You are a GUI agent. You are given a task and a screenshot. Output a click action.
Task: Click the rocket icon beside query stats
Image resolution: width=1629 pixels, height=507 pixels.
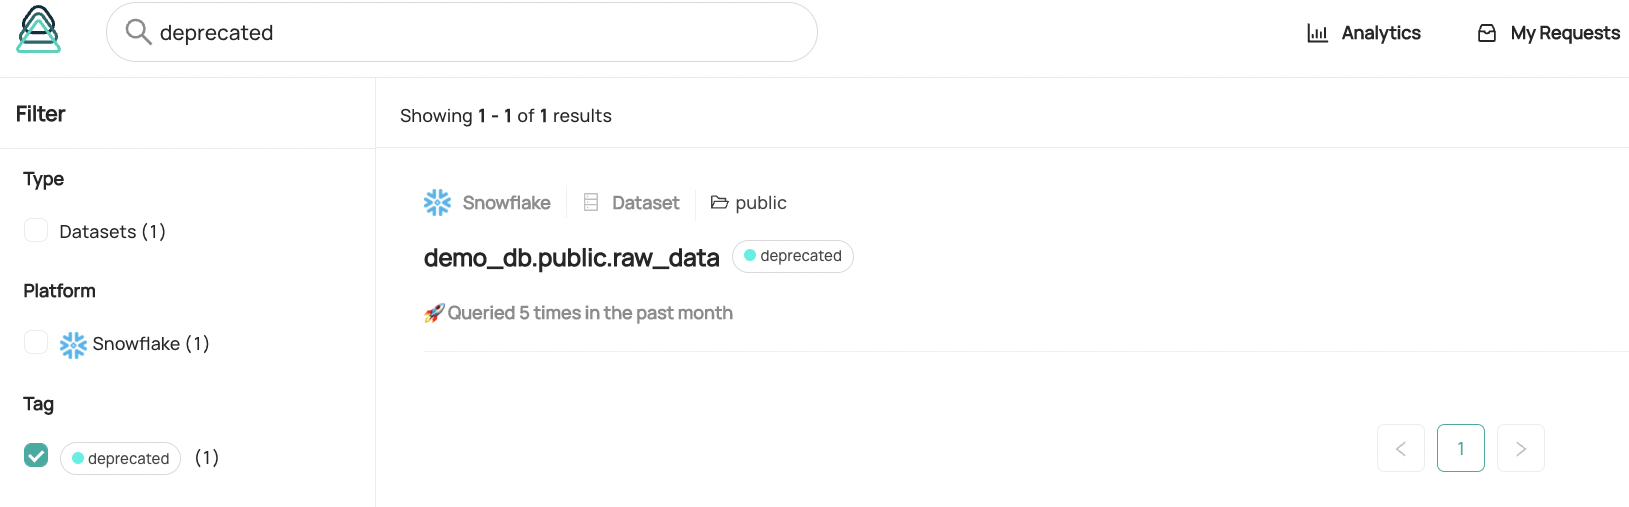coord(434,313)
